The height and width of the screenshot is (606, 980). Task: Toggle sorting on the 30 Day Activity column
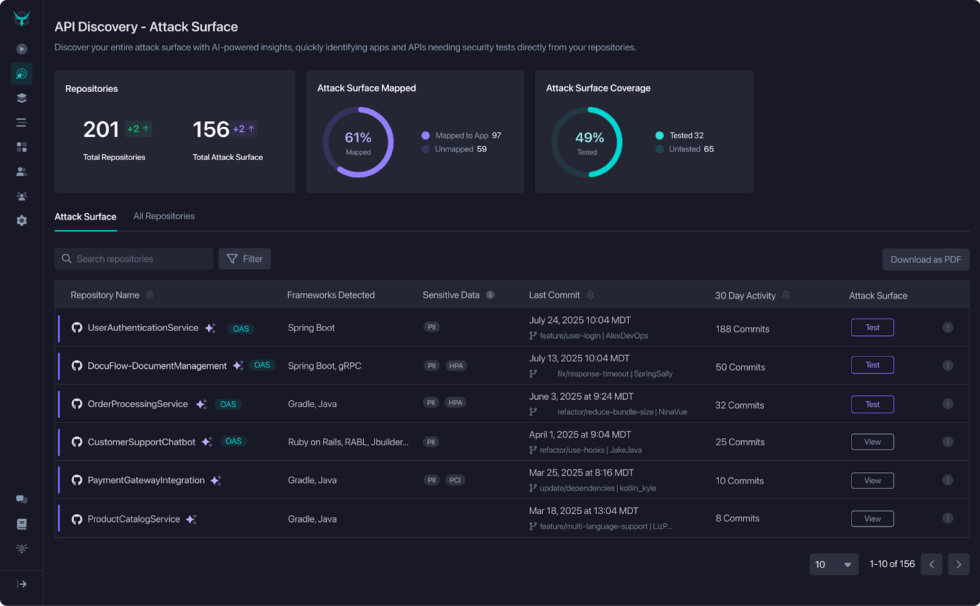coord(786,295)
